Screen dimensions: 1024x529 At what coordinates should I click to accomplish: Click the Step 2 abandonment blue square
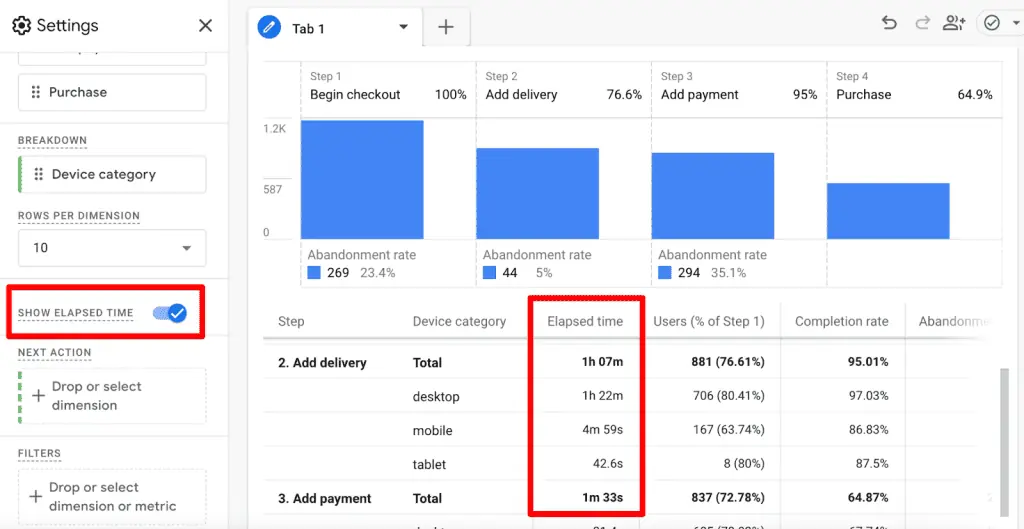[489, 273]
